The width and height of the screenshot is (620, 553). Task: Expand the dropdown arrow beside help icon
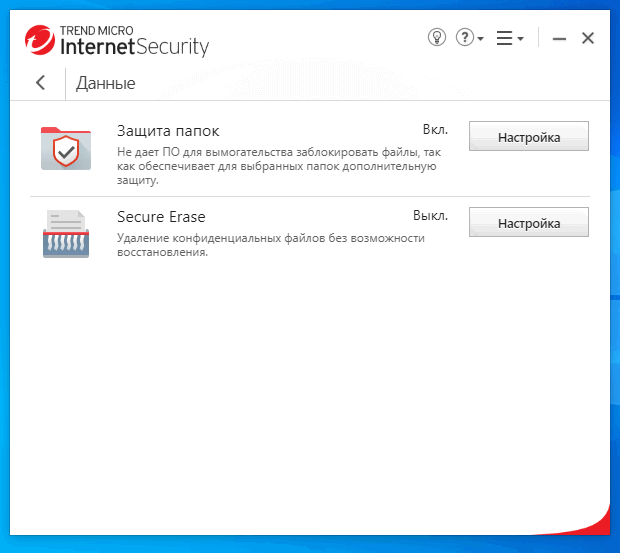[481, 39]
